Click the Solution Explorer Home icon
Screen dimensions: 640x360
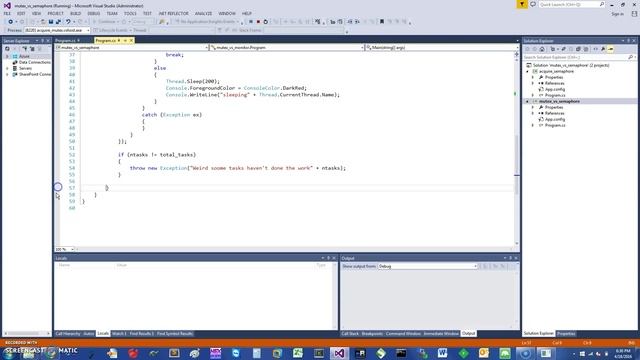coord(542,49)
